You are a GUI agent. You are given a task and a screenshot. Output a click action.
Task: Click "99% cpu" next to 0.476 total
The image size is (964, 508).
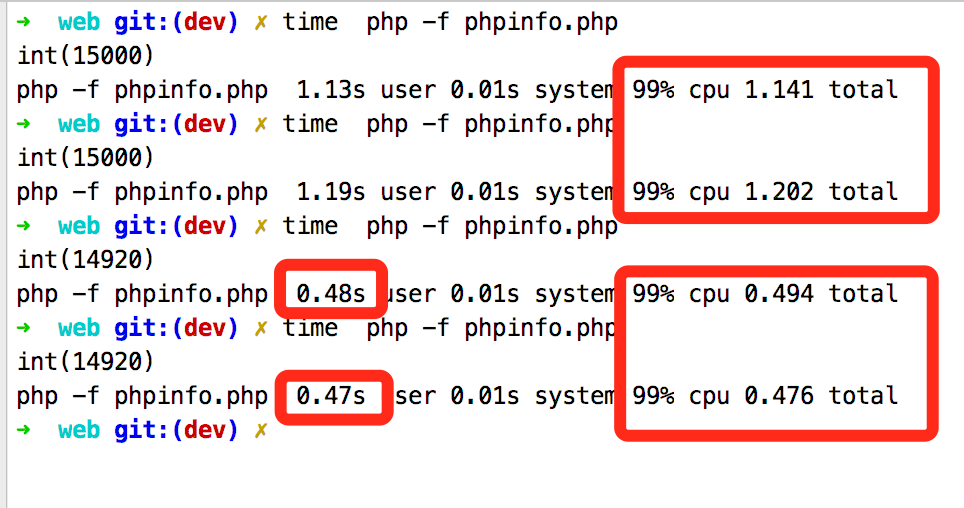(x=680, y=396)
